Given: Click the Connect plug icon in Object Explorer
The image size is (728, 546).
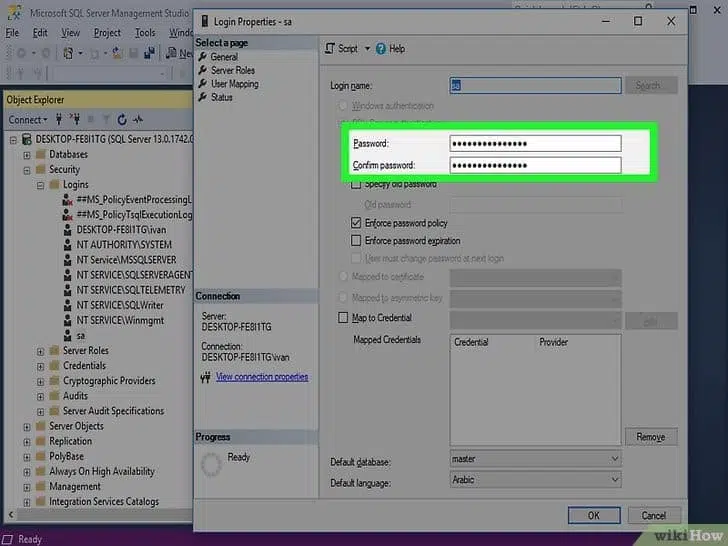Looking at the screenshot, I should pos(60,120).
